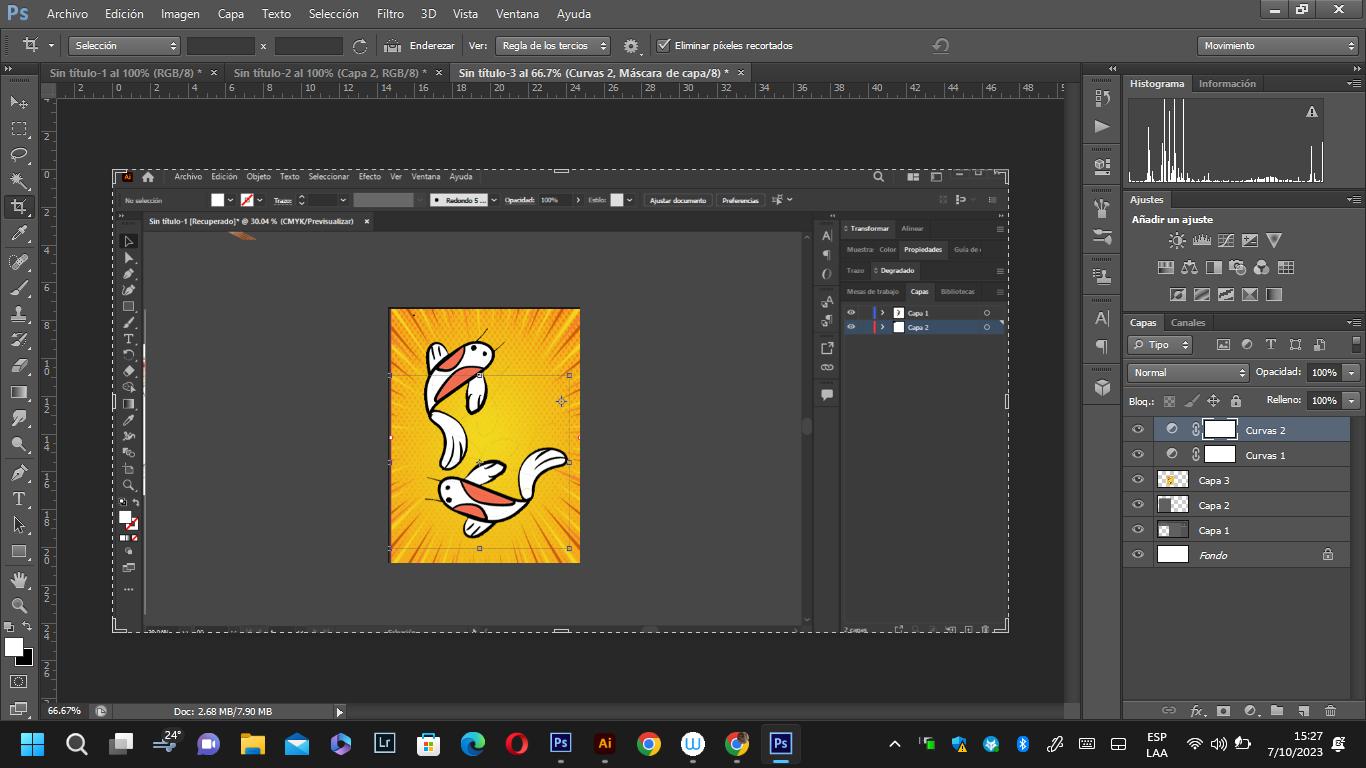Viewport: 1366px width, 768px height.
Task: Click the delete layer trash icon
Action: (1330, 711)
